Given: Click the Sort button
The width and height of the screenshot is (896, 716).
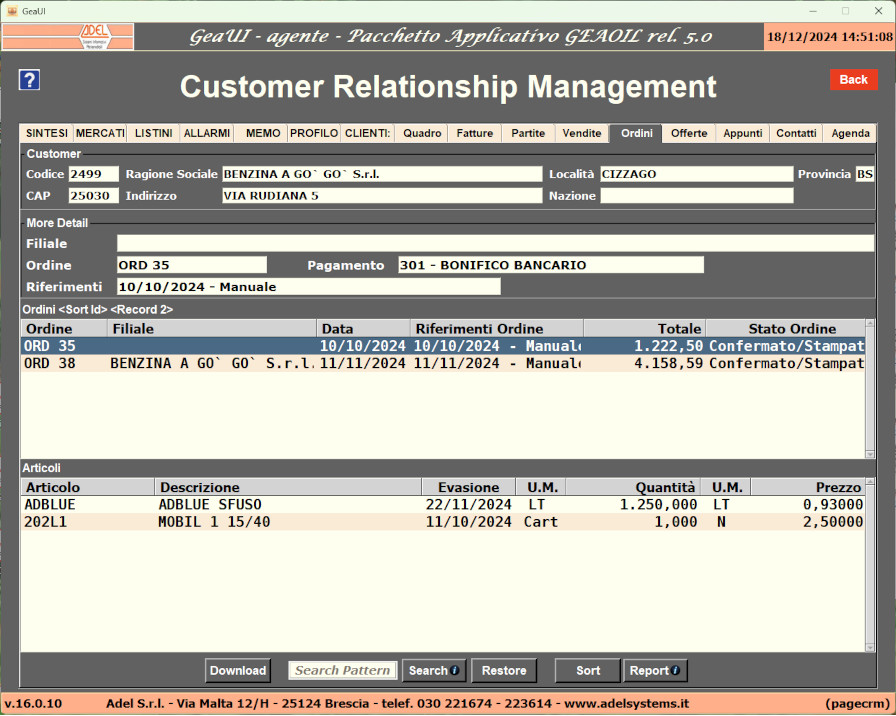Looking at the screenshot, I should tap(587, 671).
